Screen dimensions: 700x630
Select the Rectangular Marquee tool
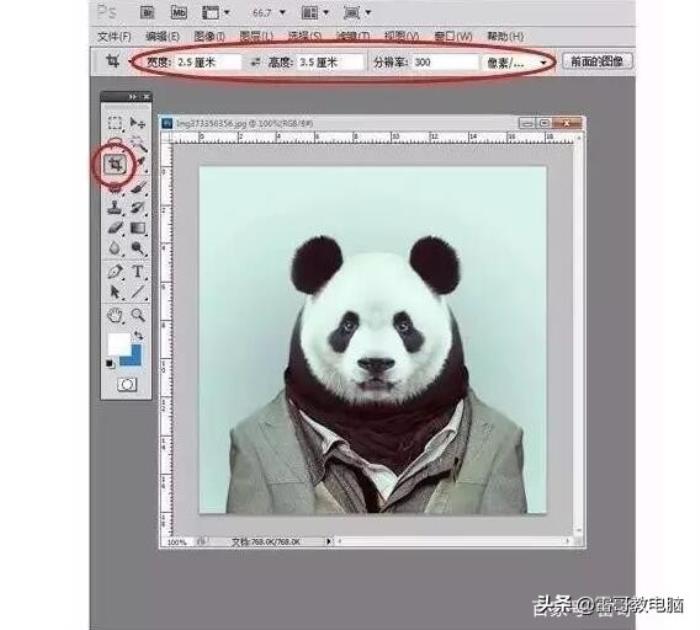(x=116, y=122)
